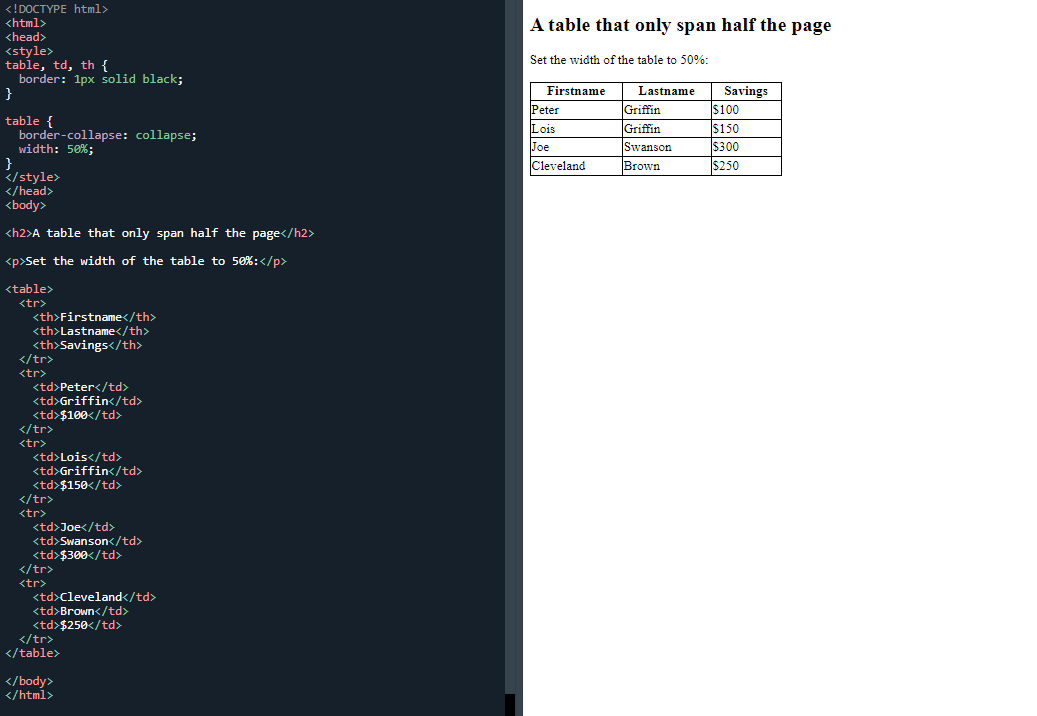Click the </table> closing tag

click(32, 652)
